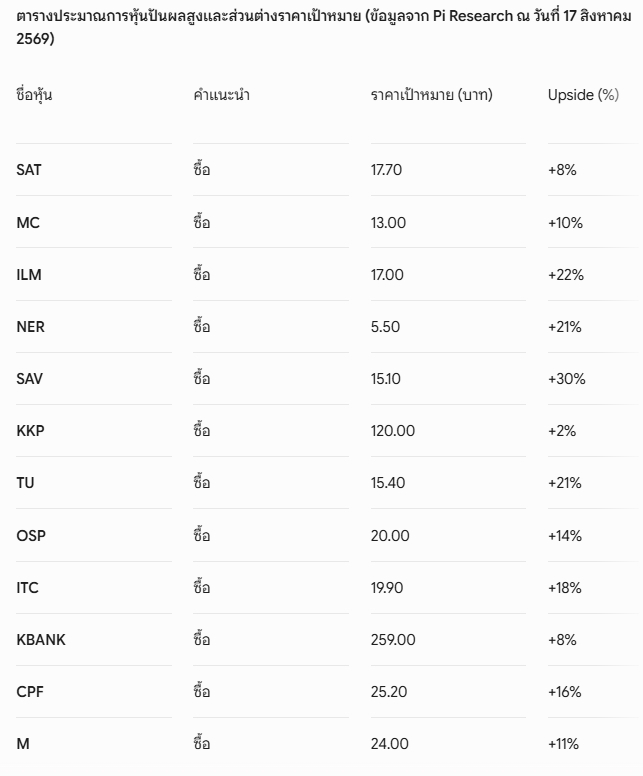Click the ILM stock name

(29, 275)
